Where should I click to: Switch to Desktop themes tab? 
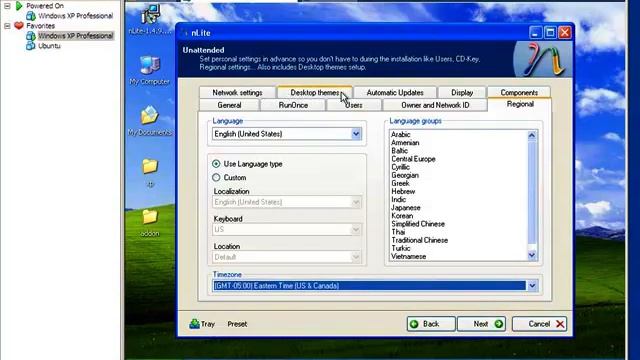[314, 93]
